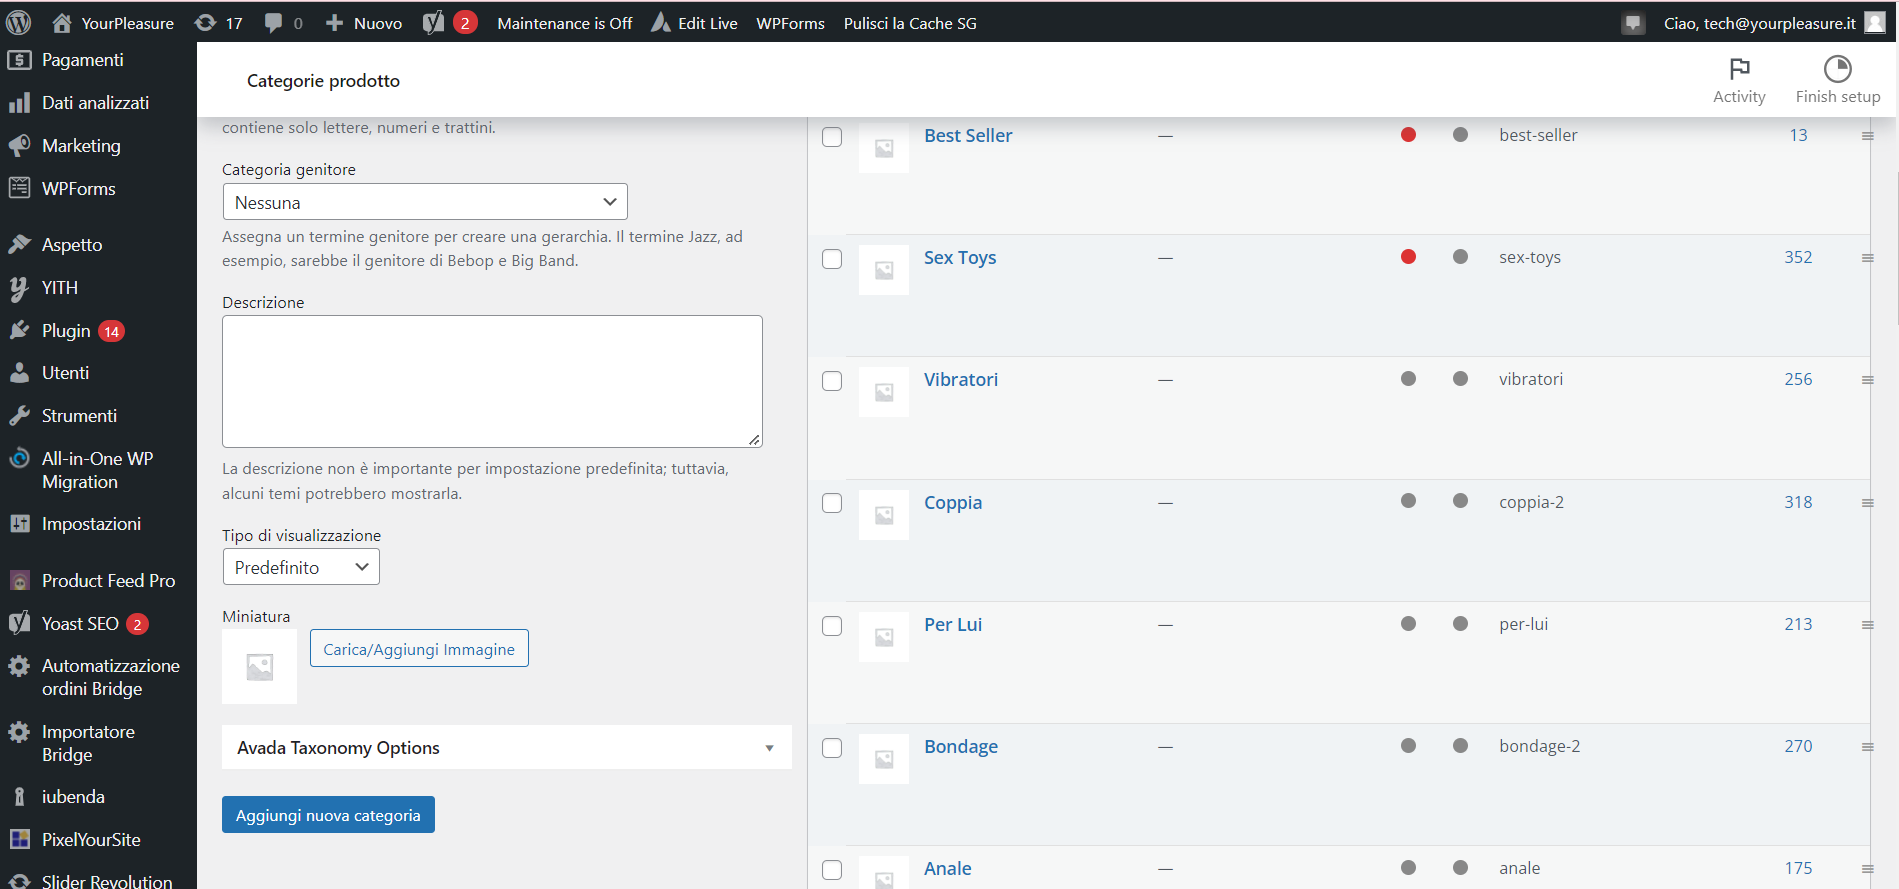Open WPForms in the admin bar
This screenshot has height=889, width=1899.
pyautogui.click(x=790, y=23)
